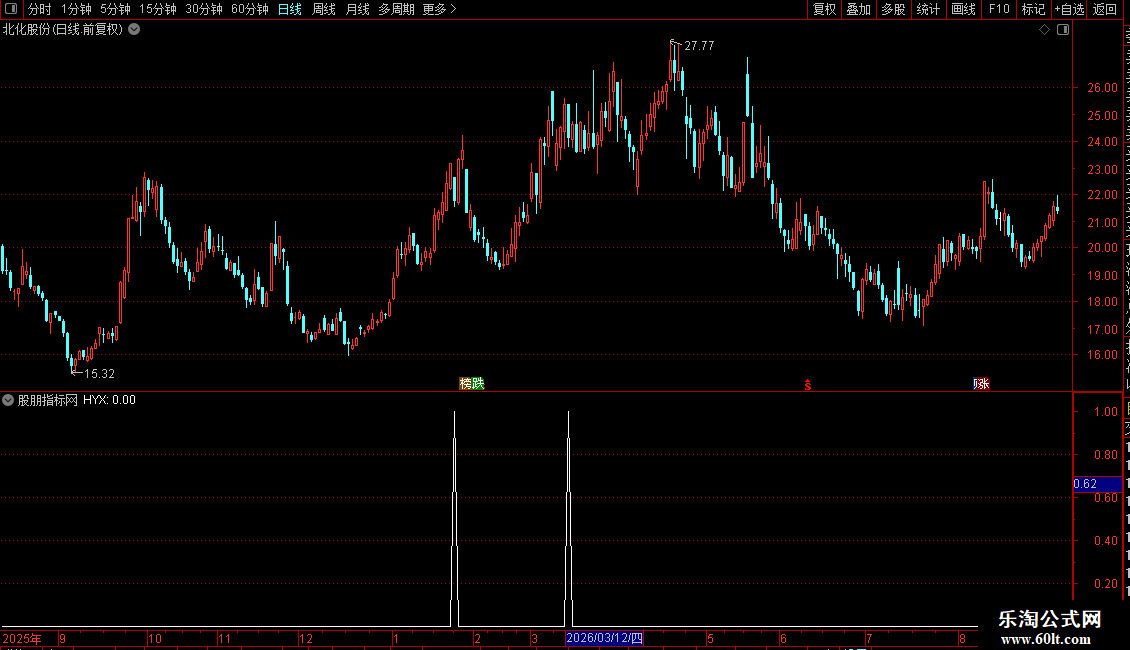Select the 60分钟 period tab
Screen dimensions: 1130x650
(x=249, y=9)
